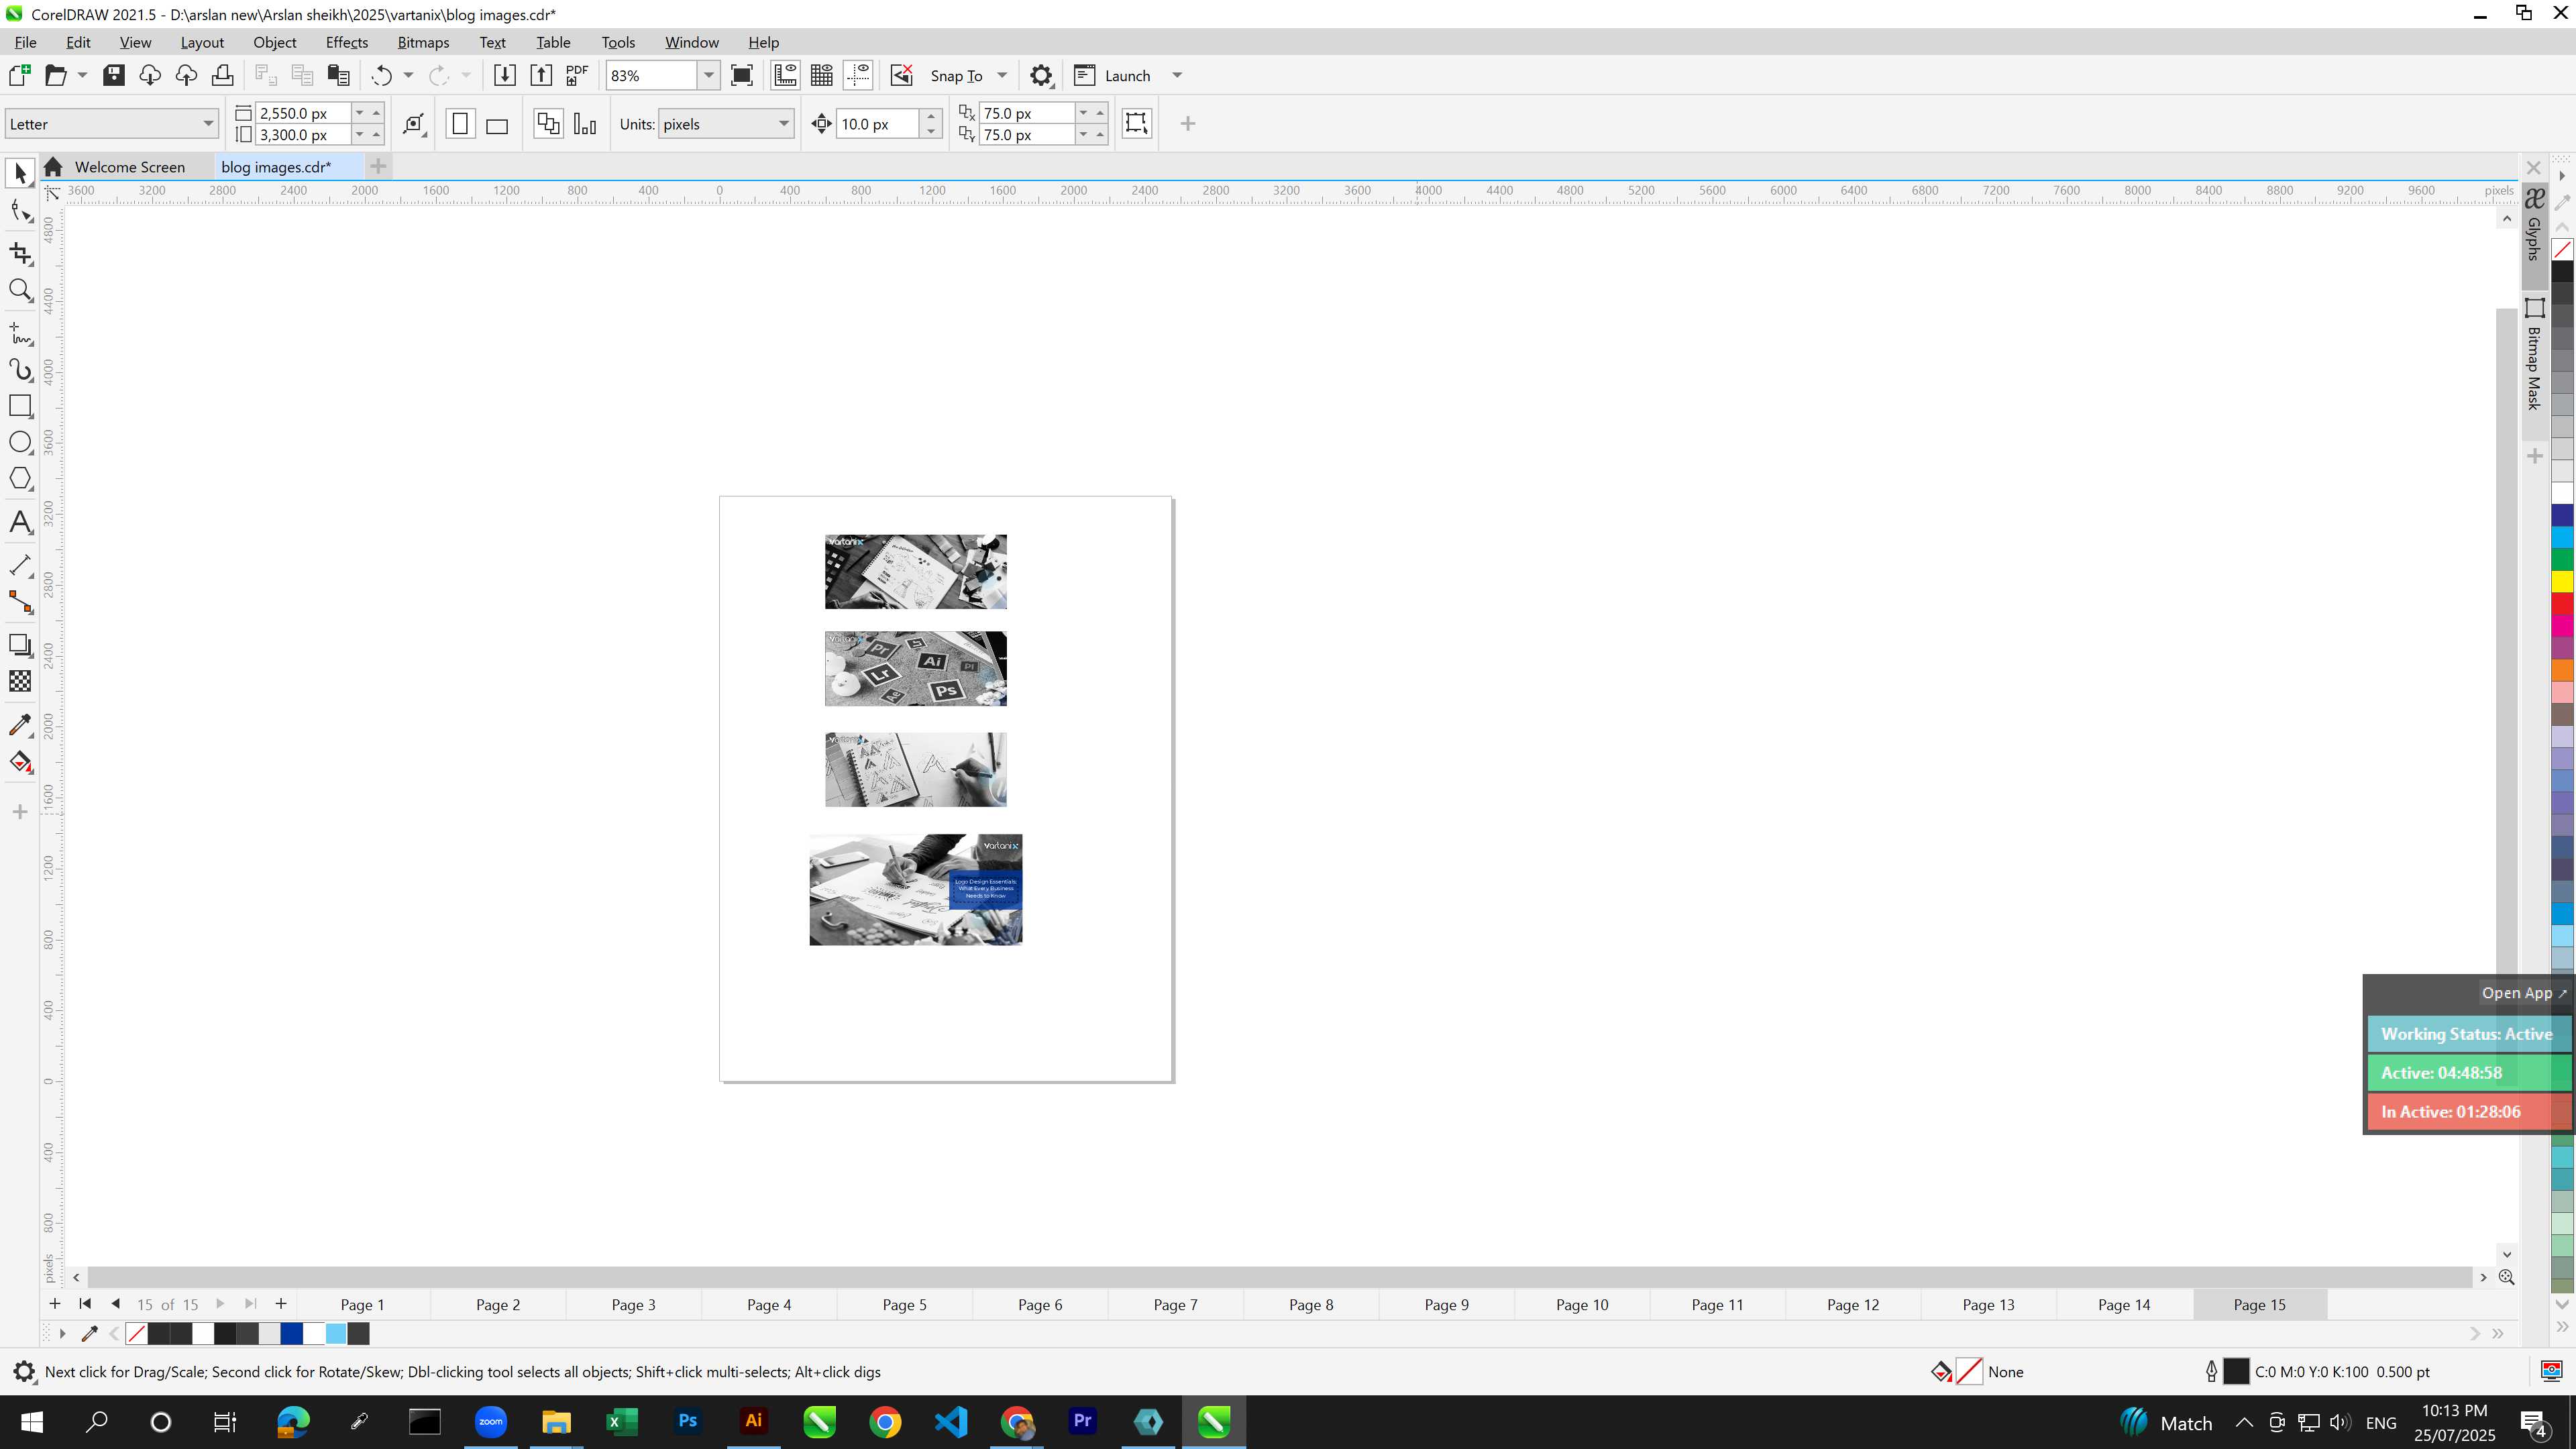Click the nudge distance input field
2576x1449 pixels.
tap(877, 124)
